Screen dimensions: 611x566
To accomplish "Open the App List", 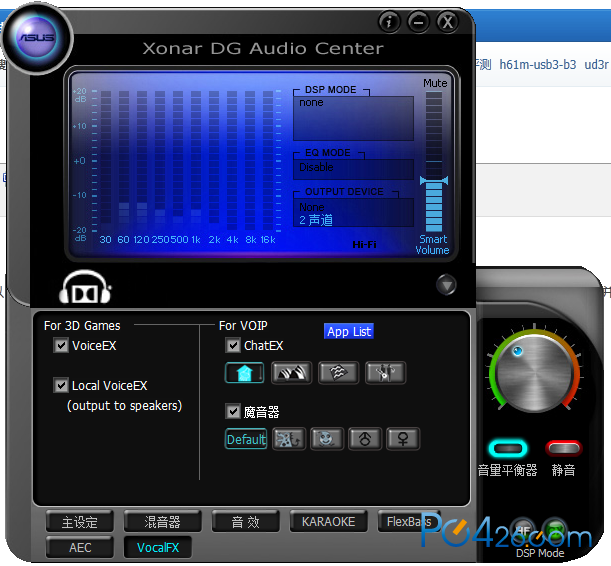I will tap(349, 331).
